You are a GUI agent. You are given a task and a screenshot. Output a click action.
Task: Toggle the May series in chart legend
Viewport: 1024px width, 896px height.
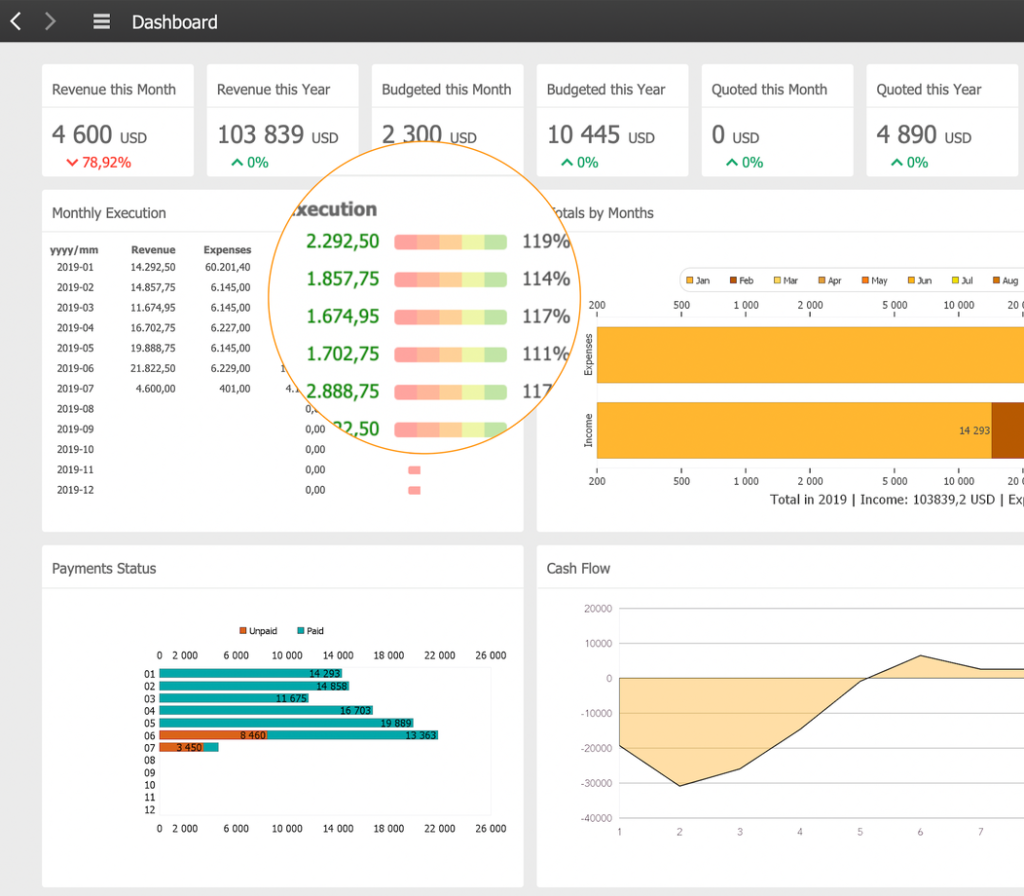click(872, 281)
